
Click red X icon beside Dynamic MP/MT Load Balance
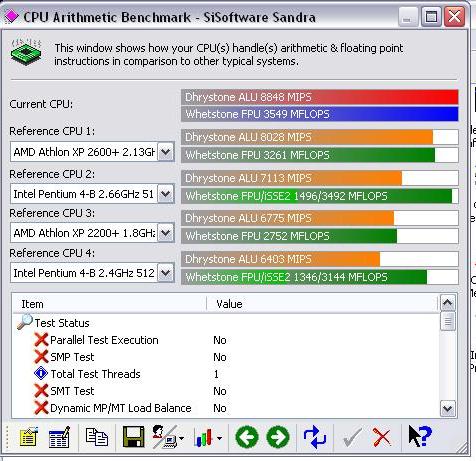(x=41, y=408)
